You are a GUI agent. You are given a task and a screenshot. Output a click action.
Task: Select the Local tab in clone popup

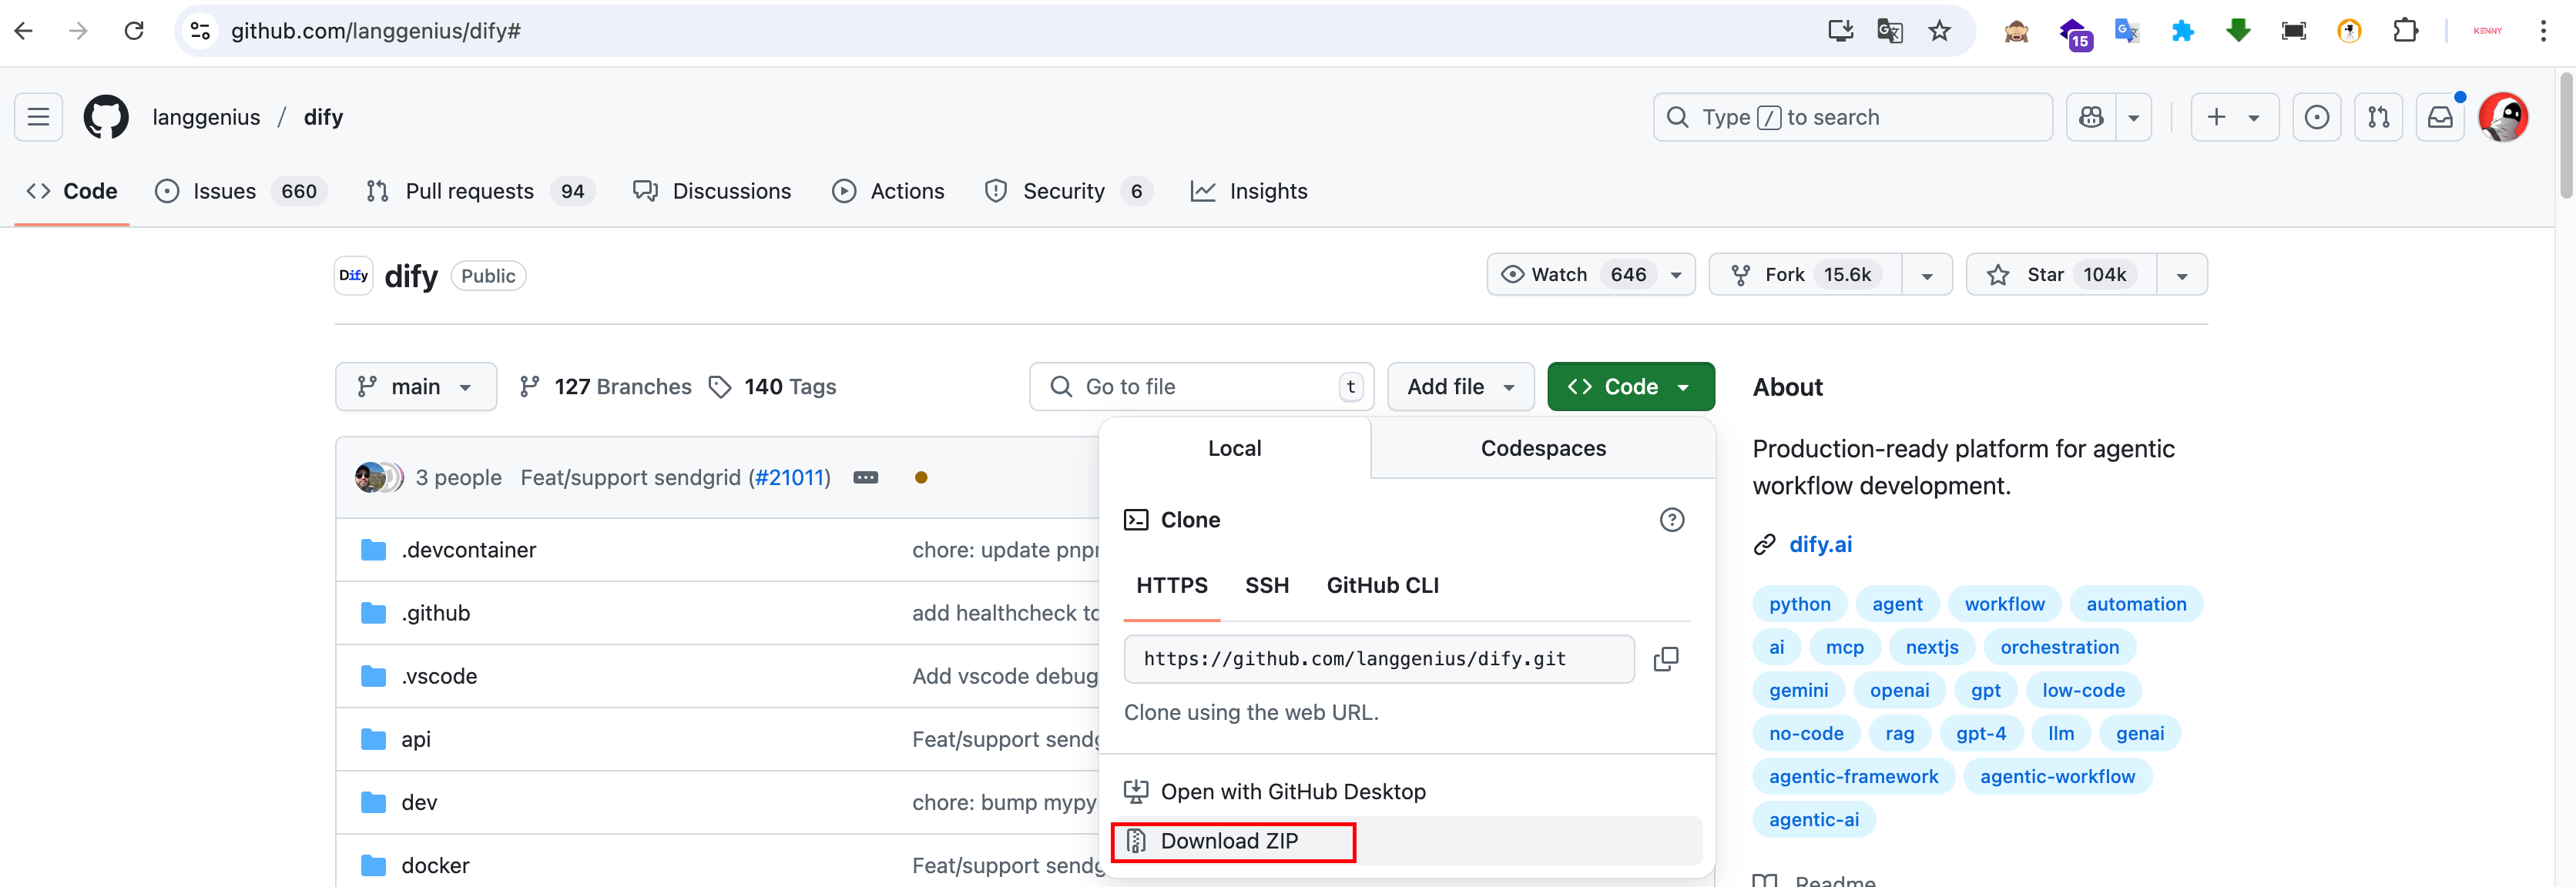[x=1234, y=449]
